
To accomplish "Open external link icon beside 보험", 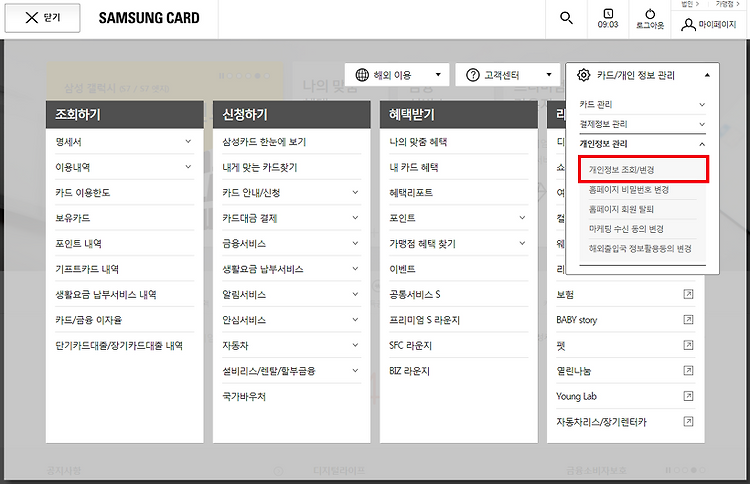I will pos(688,294).
